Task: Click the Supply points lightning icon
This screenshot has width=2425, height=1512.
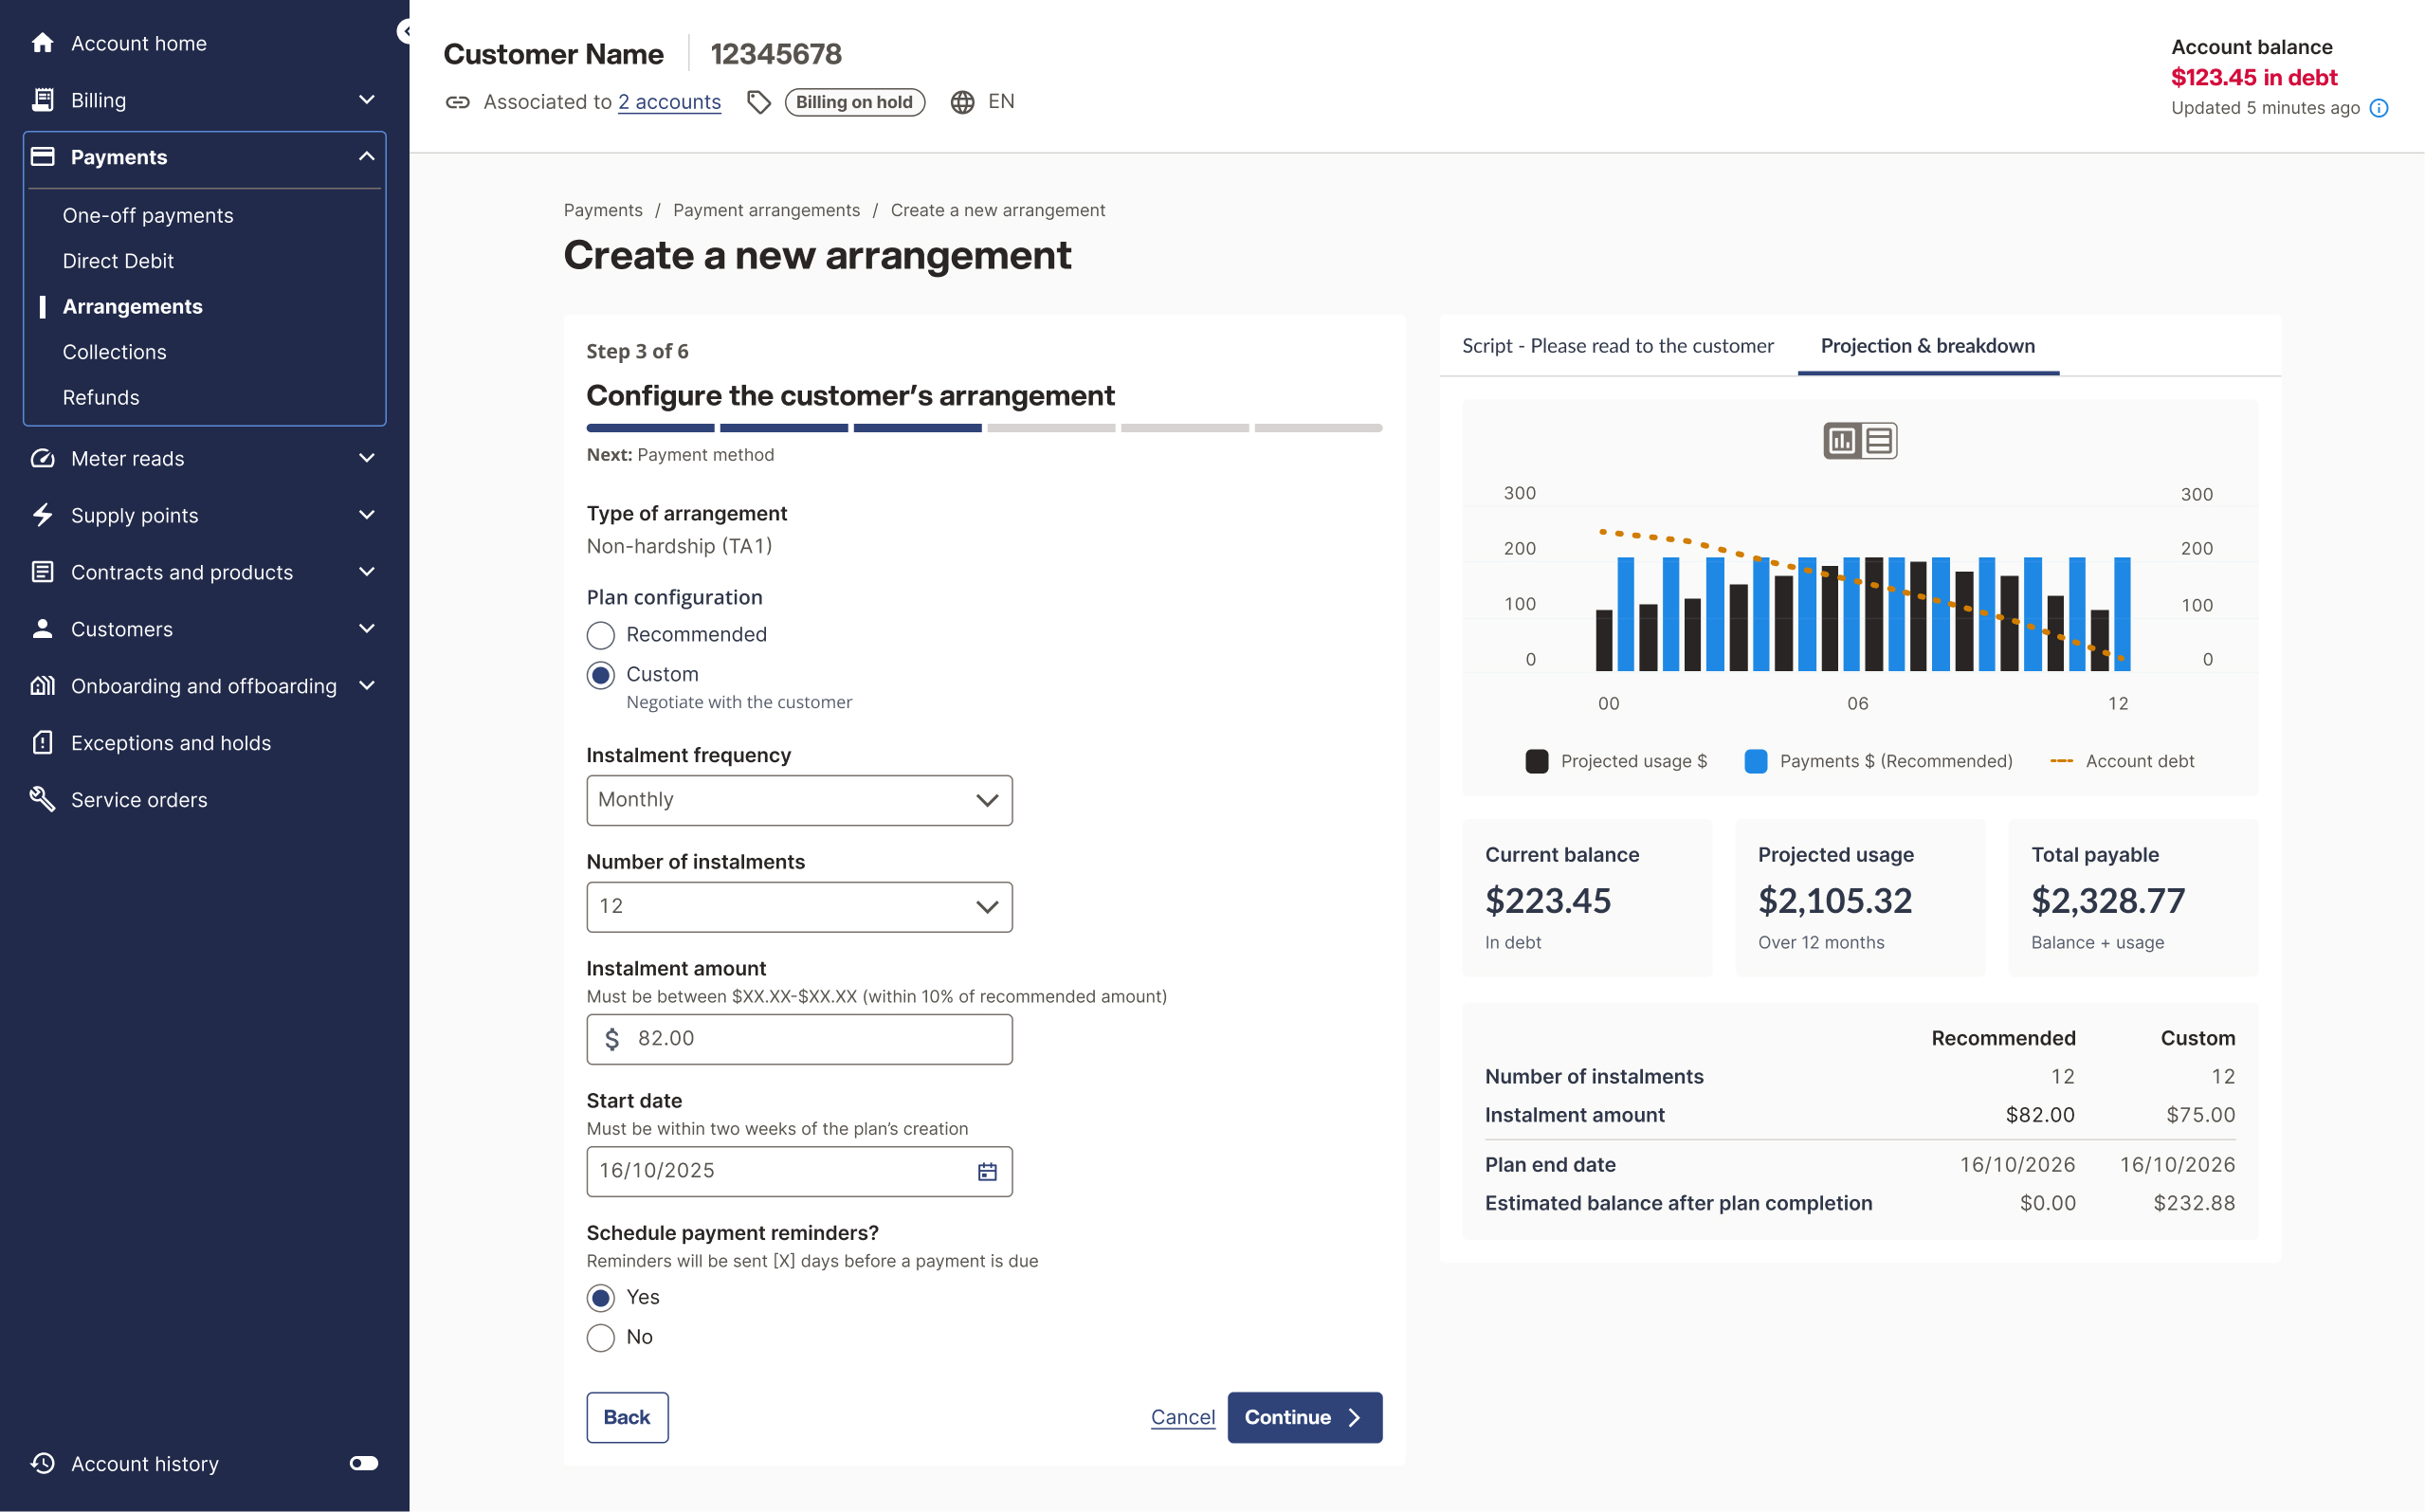Action: click(42, 515)
